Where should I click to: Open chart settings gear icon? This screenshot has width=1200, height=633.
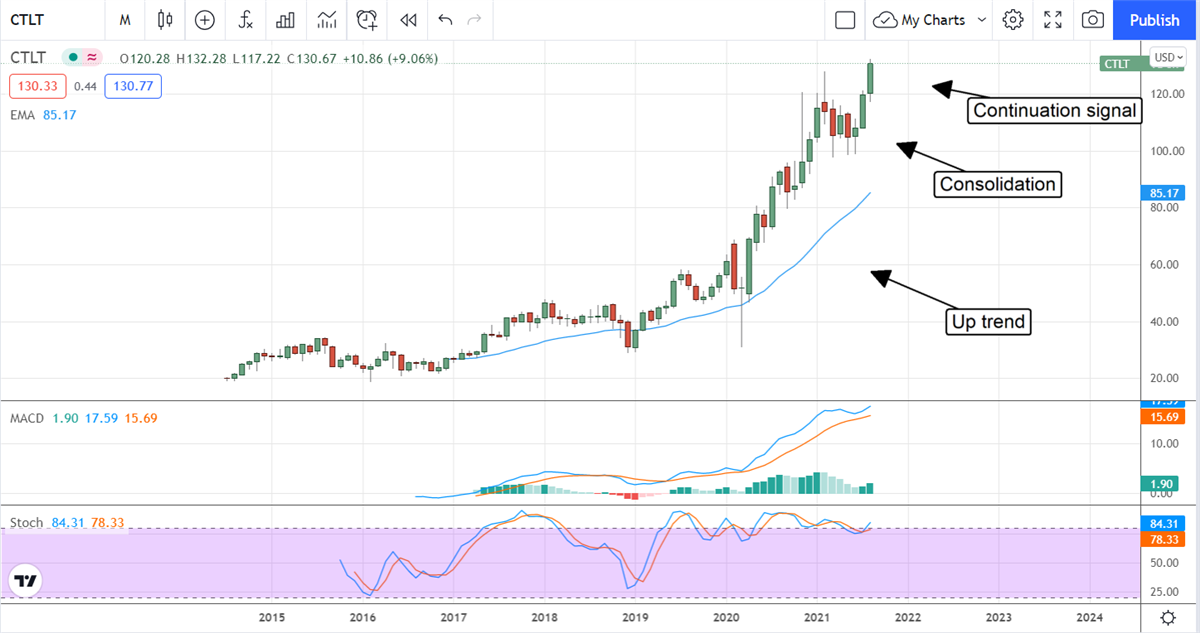click(1013, 20)
